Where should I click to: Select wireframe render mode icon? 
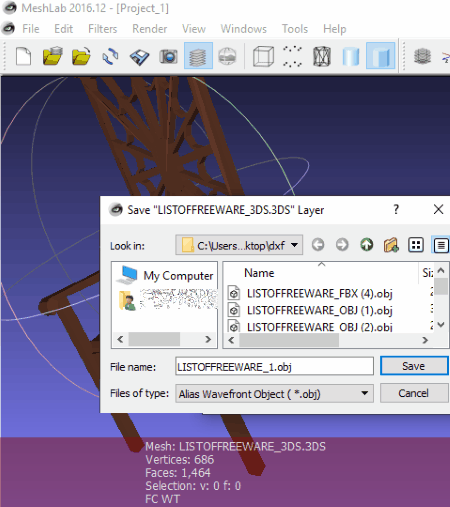322,56
